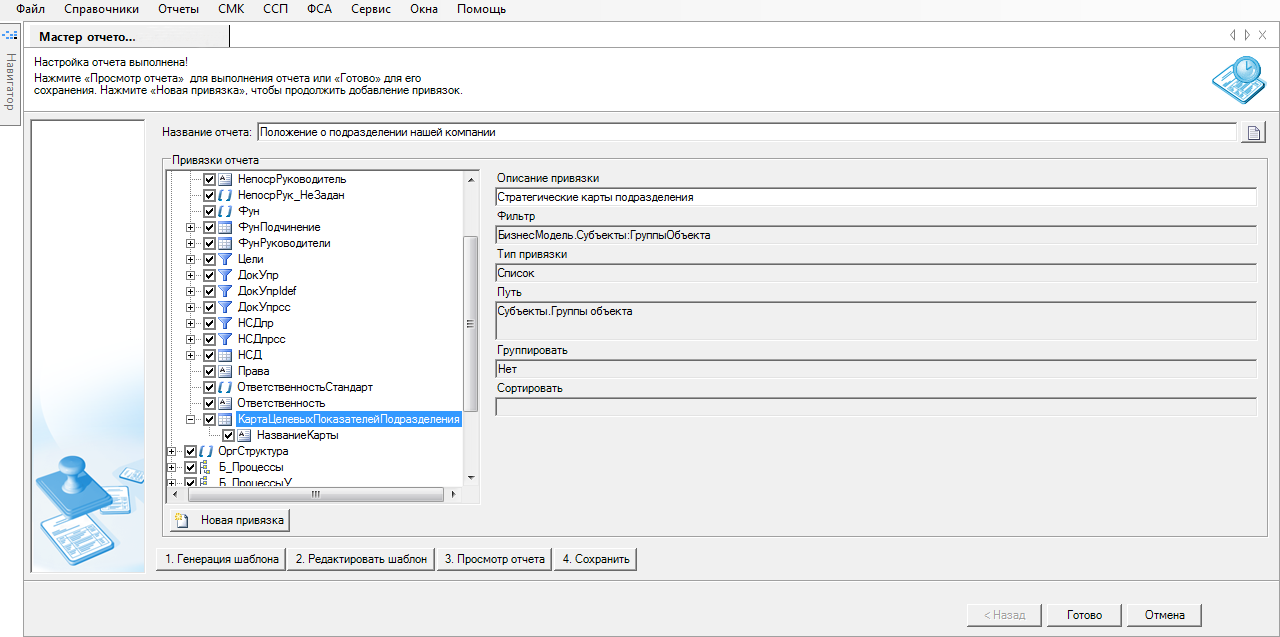Click the table icon next to НСД
The height and width of the screenshot is (637, 1280).
[225, 355]
